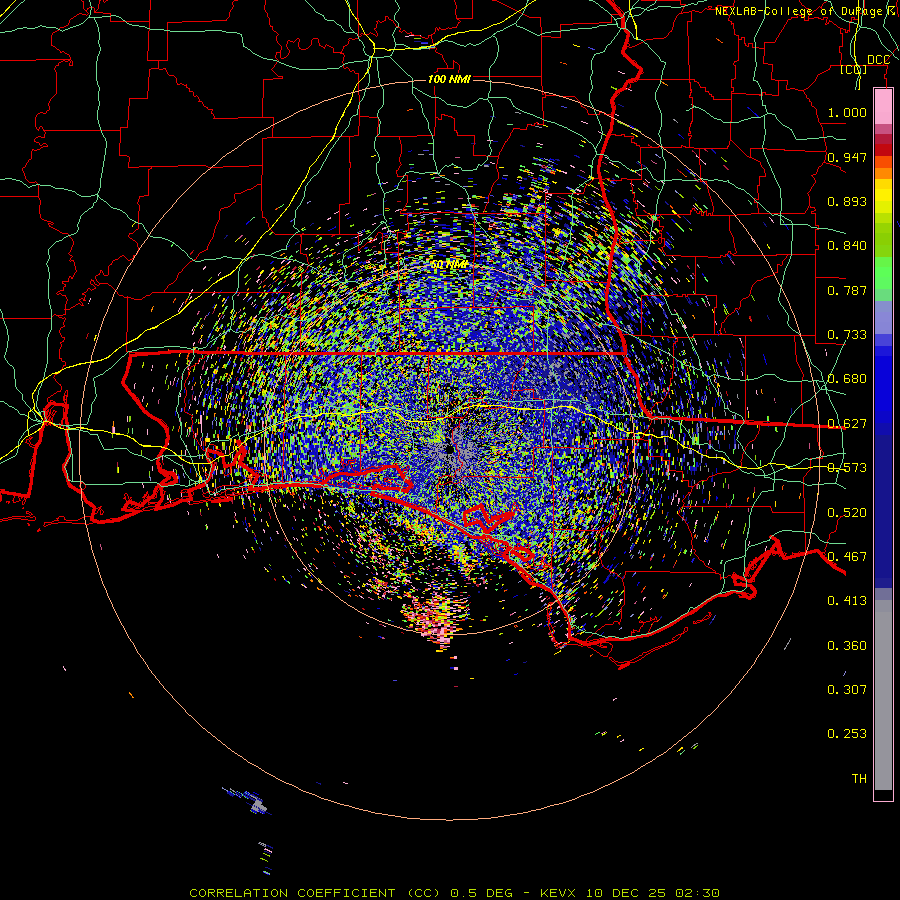Screen dimensions: 900x900
Task: Select the 0.893 legend value
Action: pyautogui.click(x=847, y=201)
